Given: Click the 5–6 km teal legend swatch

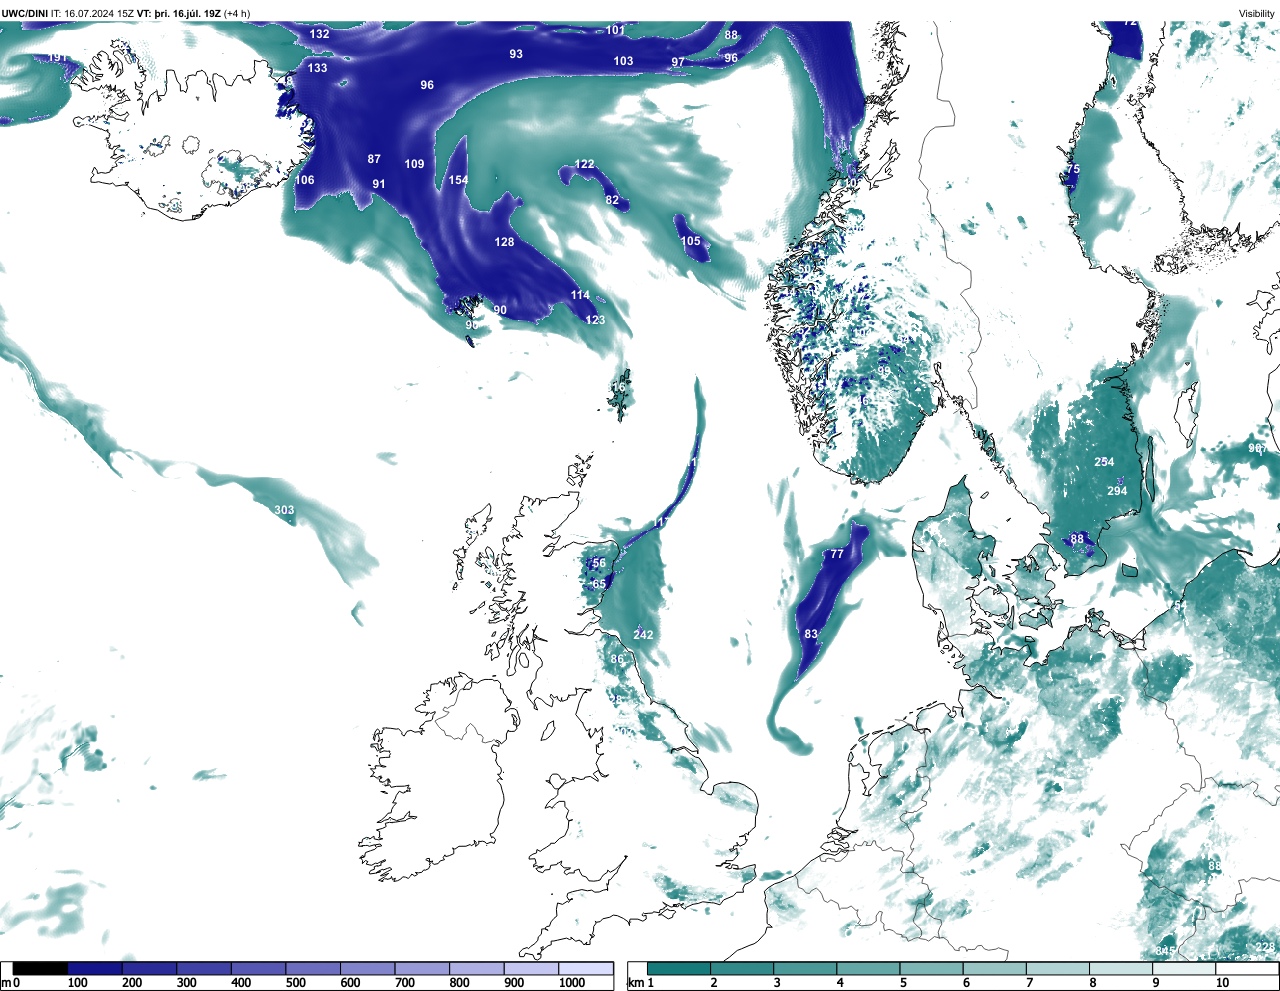Looking at the screenshot, I should (932, 968).
